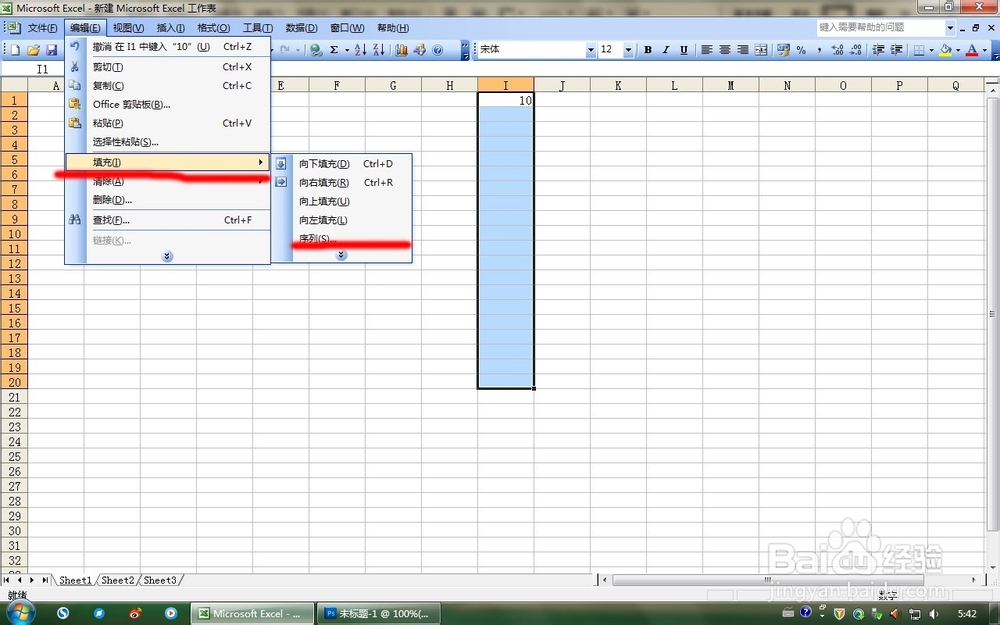The image size is (1000, 625).
Task: Open the Fill submenu in the Edit menu
Action: point(168,162)
